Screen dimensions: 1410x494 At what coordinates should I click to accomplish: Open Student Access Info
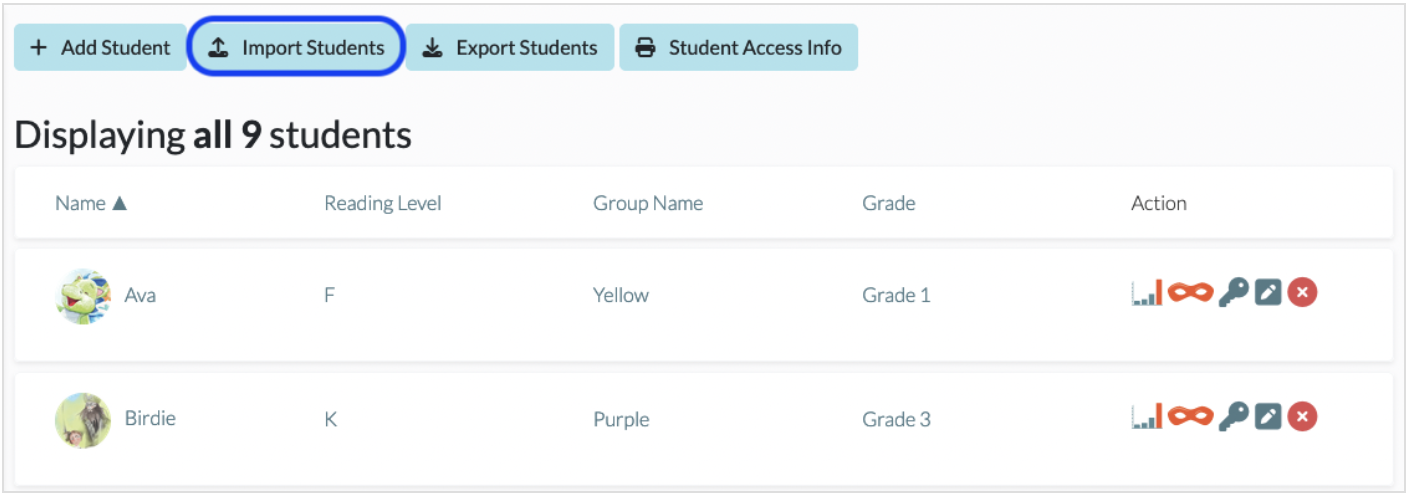pyautogui.click(x=739, y=47)
